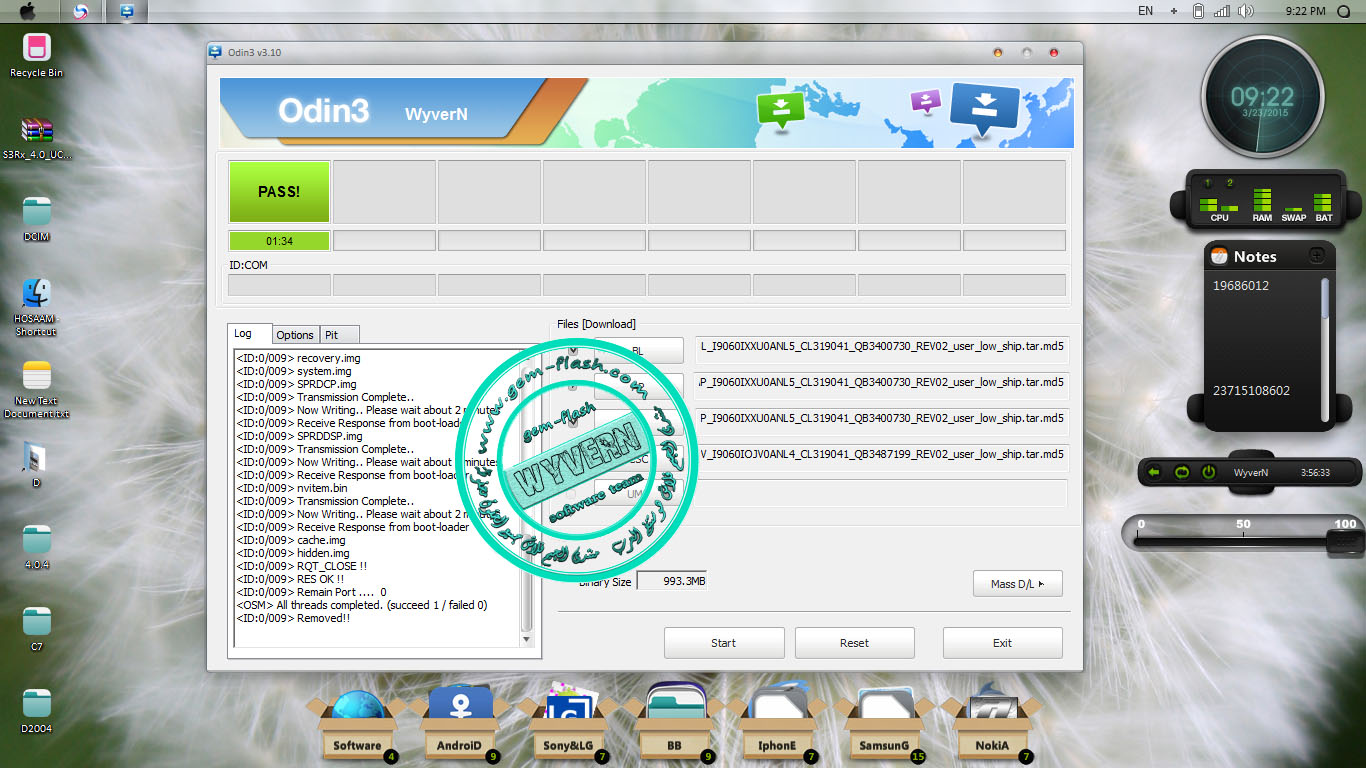The height and width of the screenshot is (768, 1366).
Task: Click the EN language indicator
Action: [x=1145, y=11]
